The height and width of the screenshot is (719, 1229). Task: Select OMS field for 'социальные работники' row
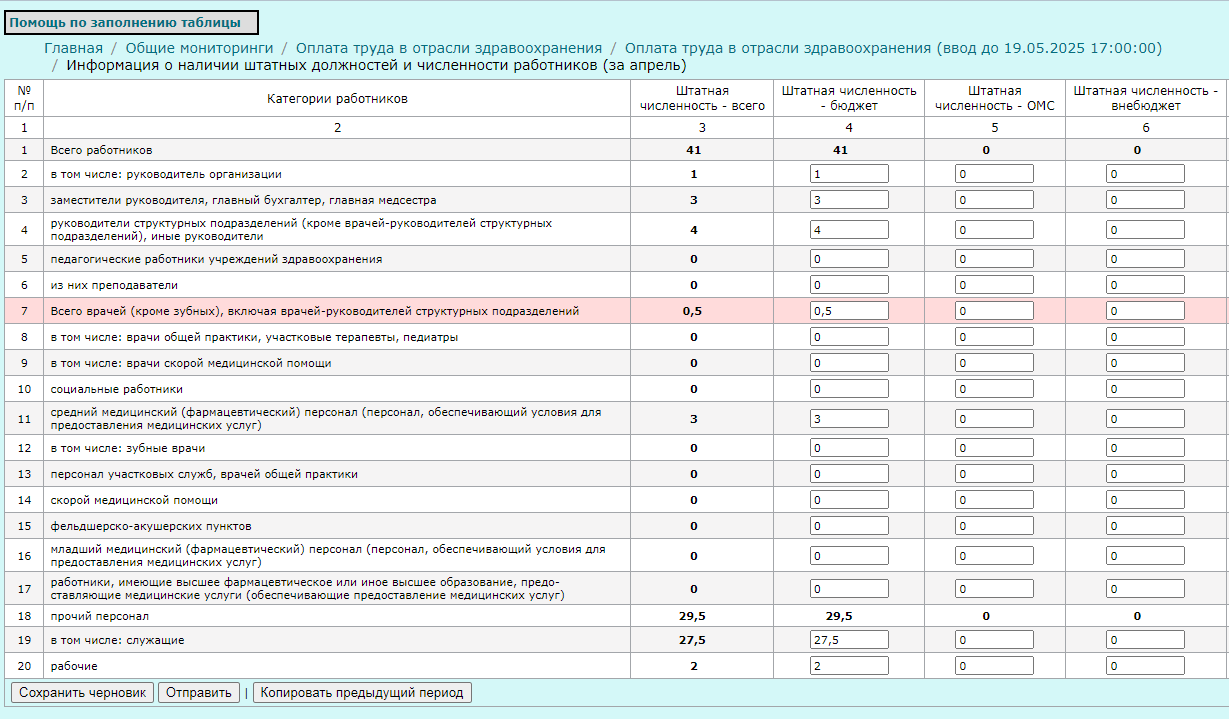(994, 389)
